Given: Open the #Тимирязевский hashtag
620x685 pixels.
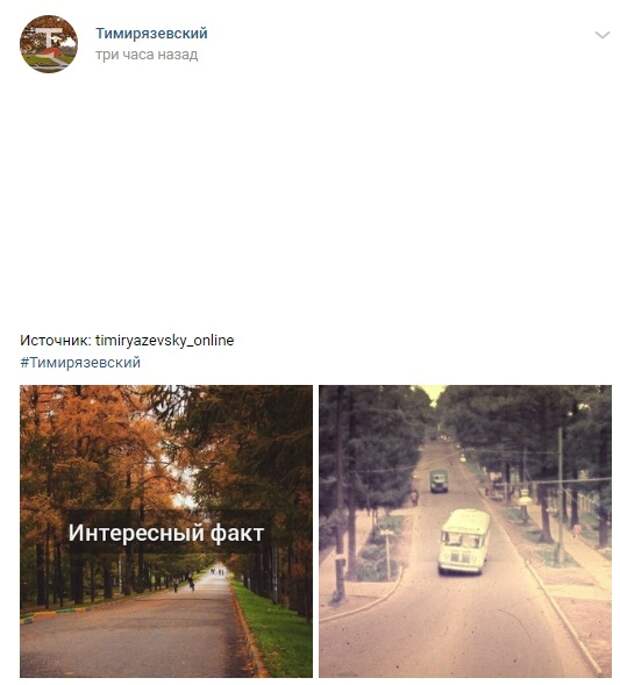Looking at the screenshot, I should point(80,363).
